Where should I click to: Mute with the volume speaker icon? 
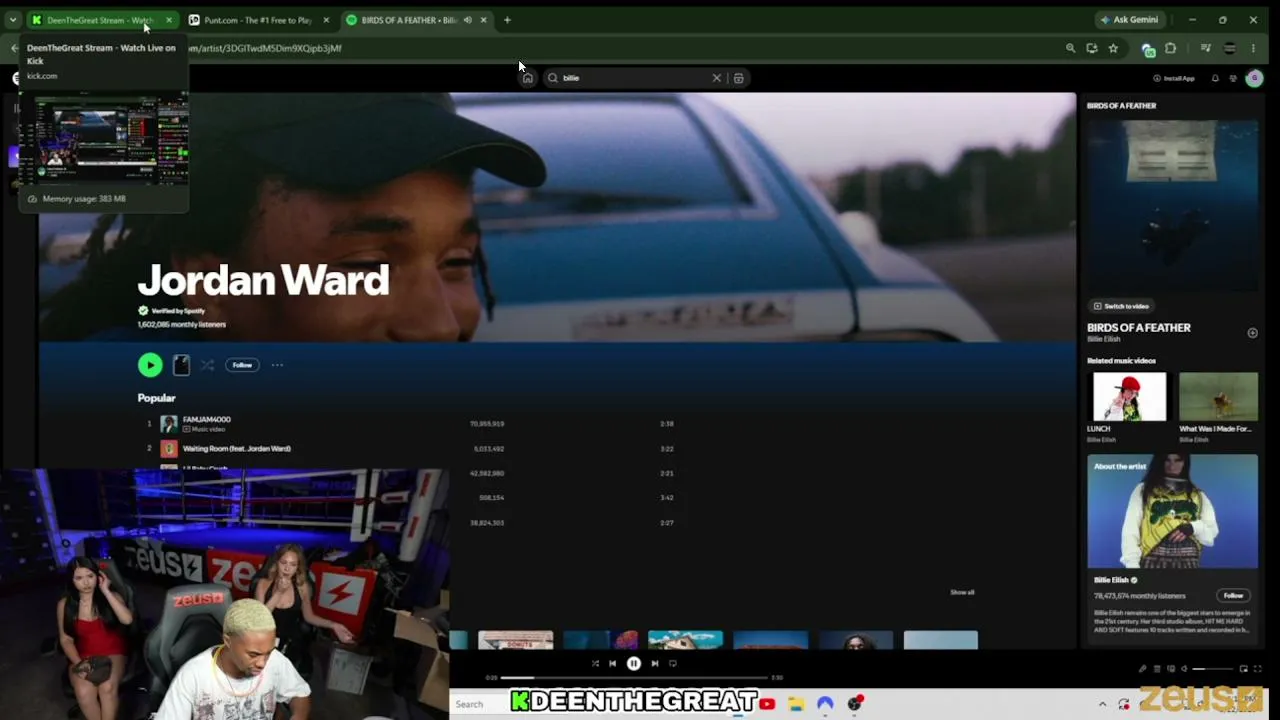[1184, 669]
